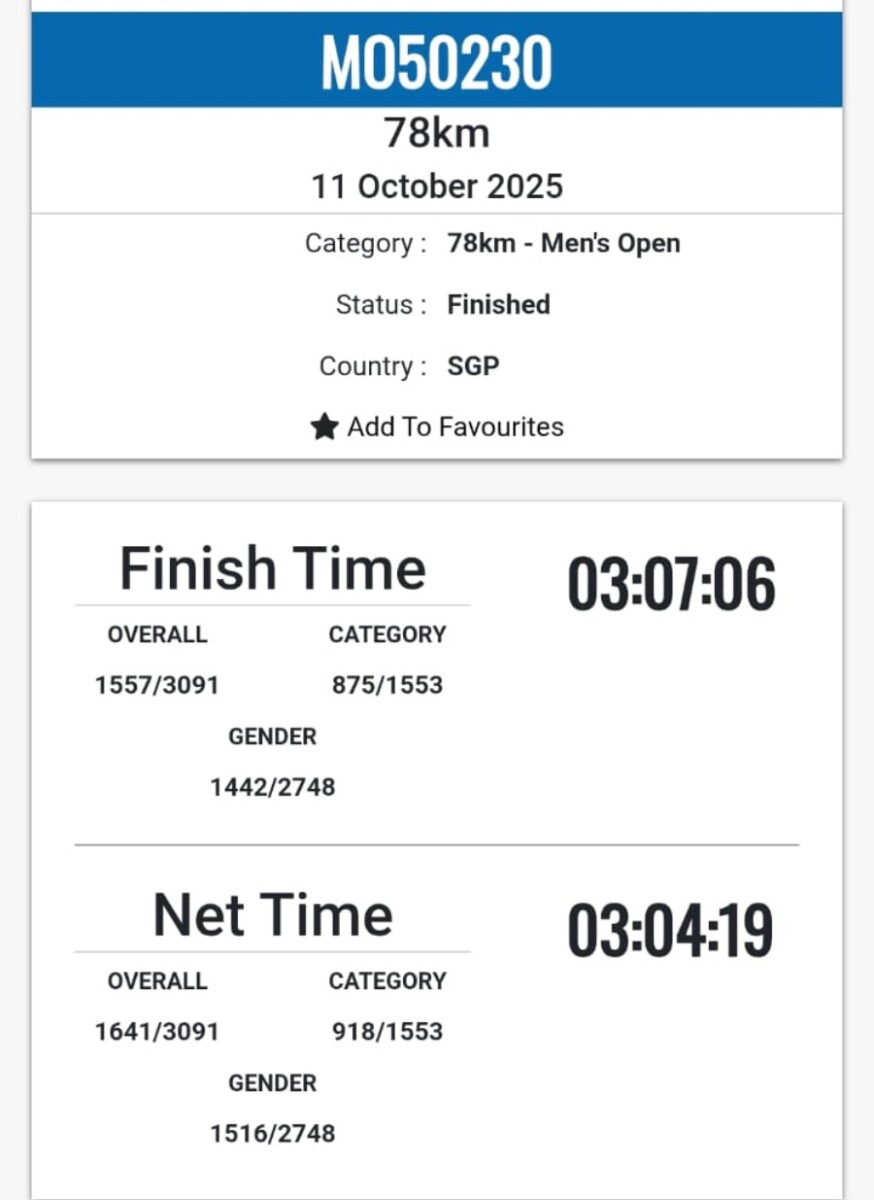The height and width of the screenshot is (1200, 874).
Task: Click the 11 October 2025 date
Action: click(437, 186)
